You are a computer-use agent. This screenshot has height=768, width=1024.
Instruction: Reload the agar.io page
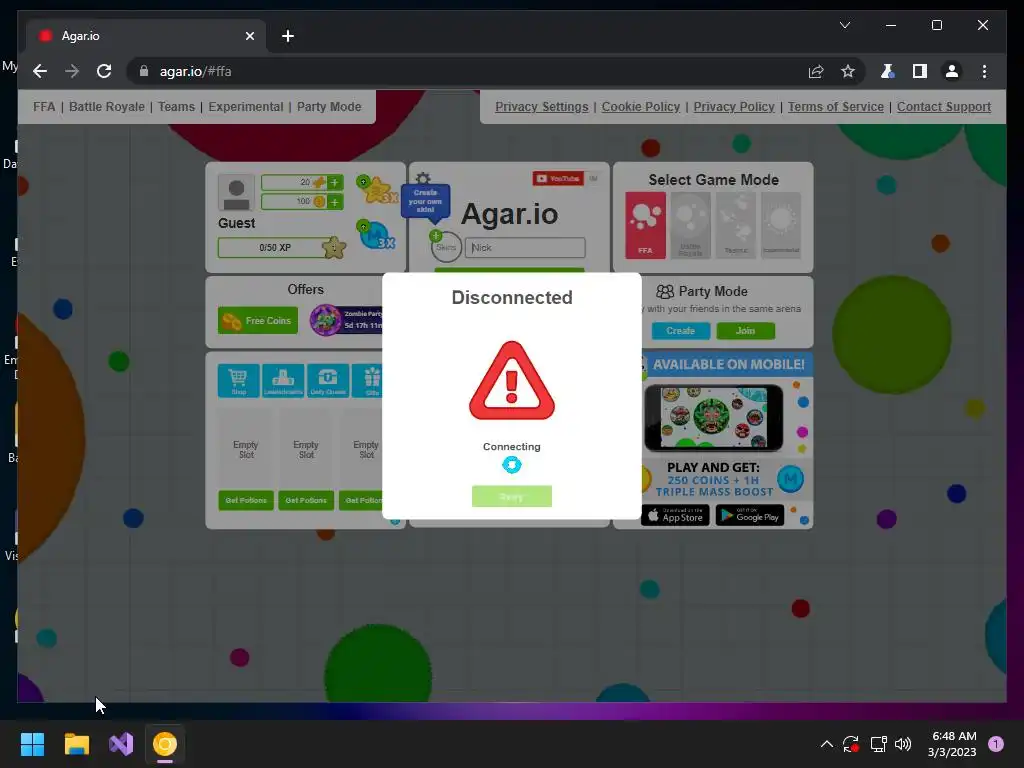[x=104, y=71]
